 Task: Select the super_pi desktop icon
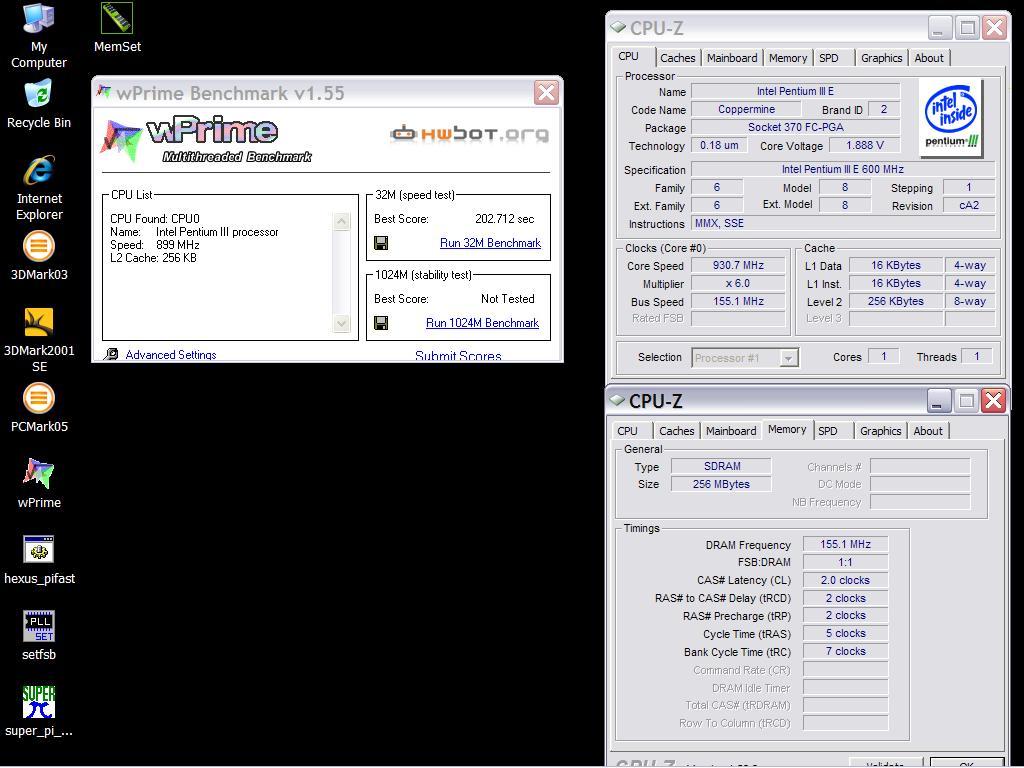point(39,712)
